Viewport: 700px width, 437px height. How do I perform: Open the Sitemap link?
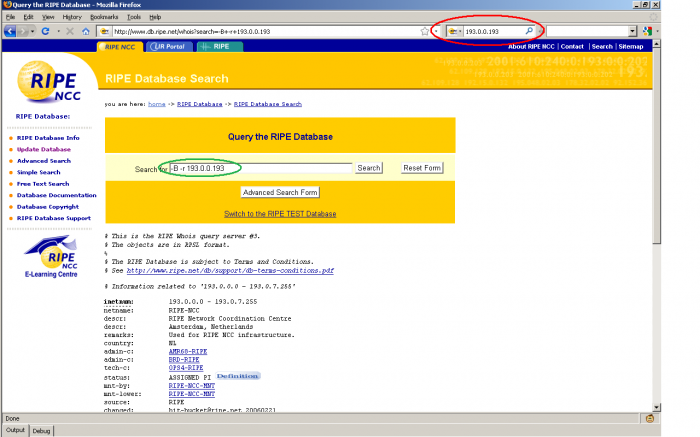point(630,46)
